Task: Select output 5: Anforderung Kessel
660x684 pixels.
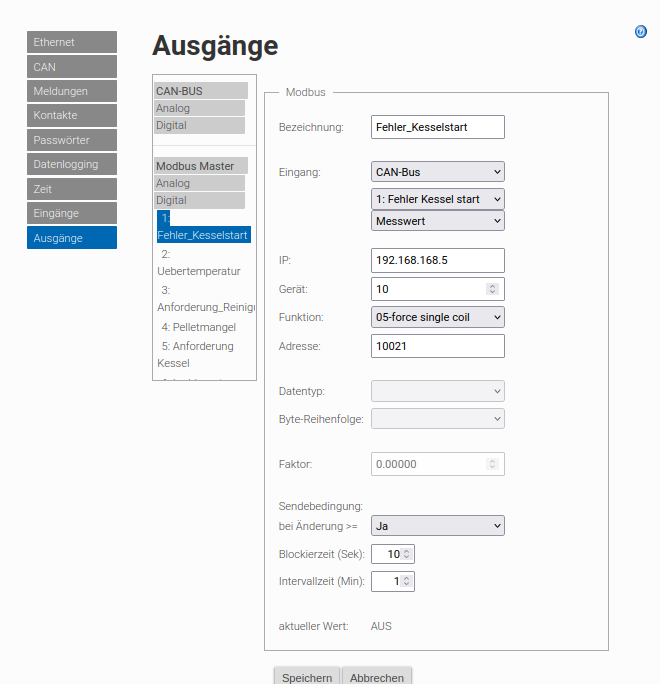Action: click(x=195, y=355)
